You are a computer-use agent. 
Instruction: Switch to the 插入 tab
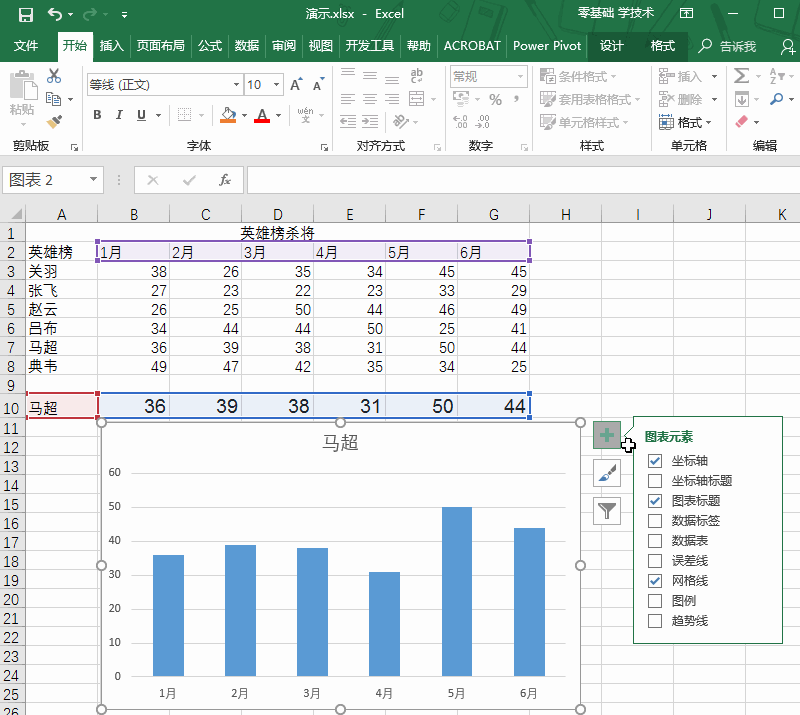(x=111, y=46)
